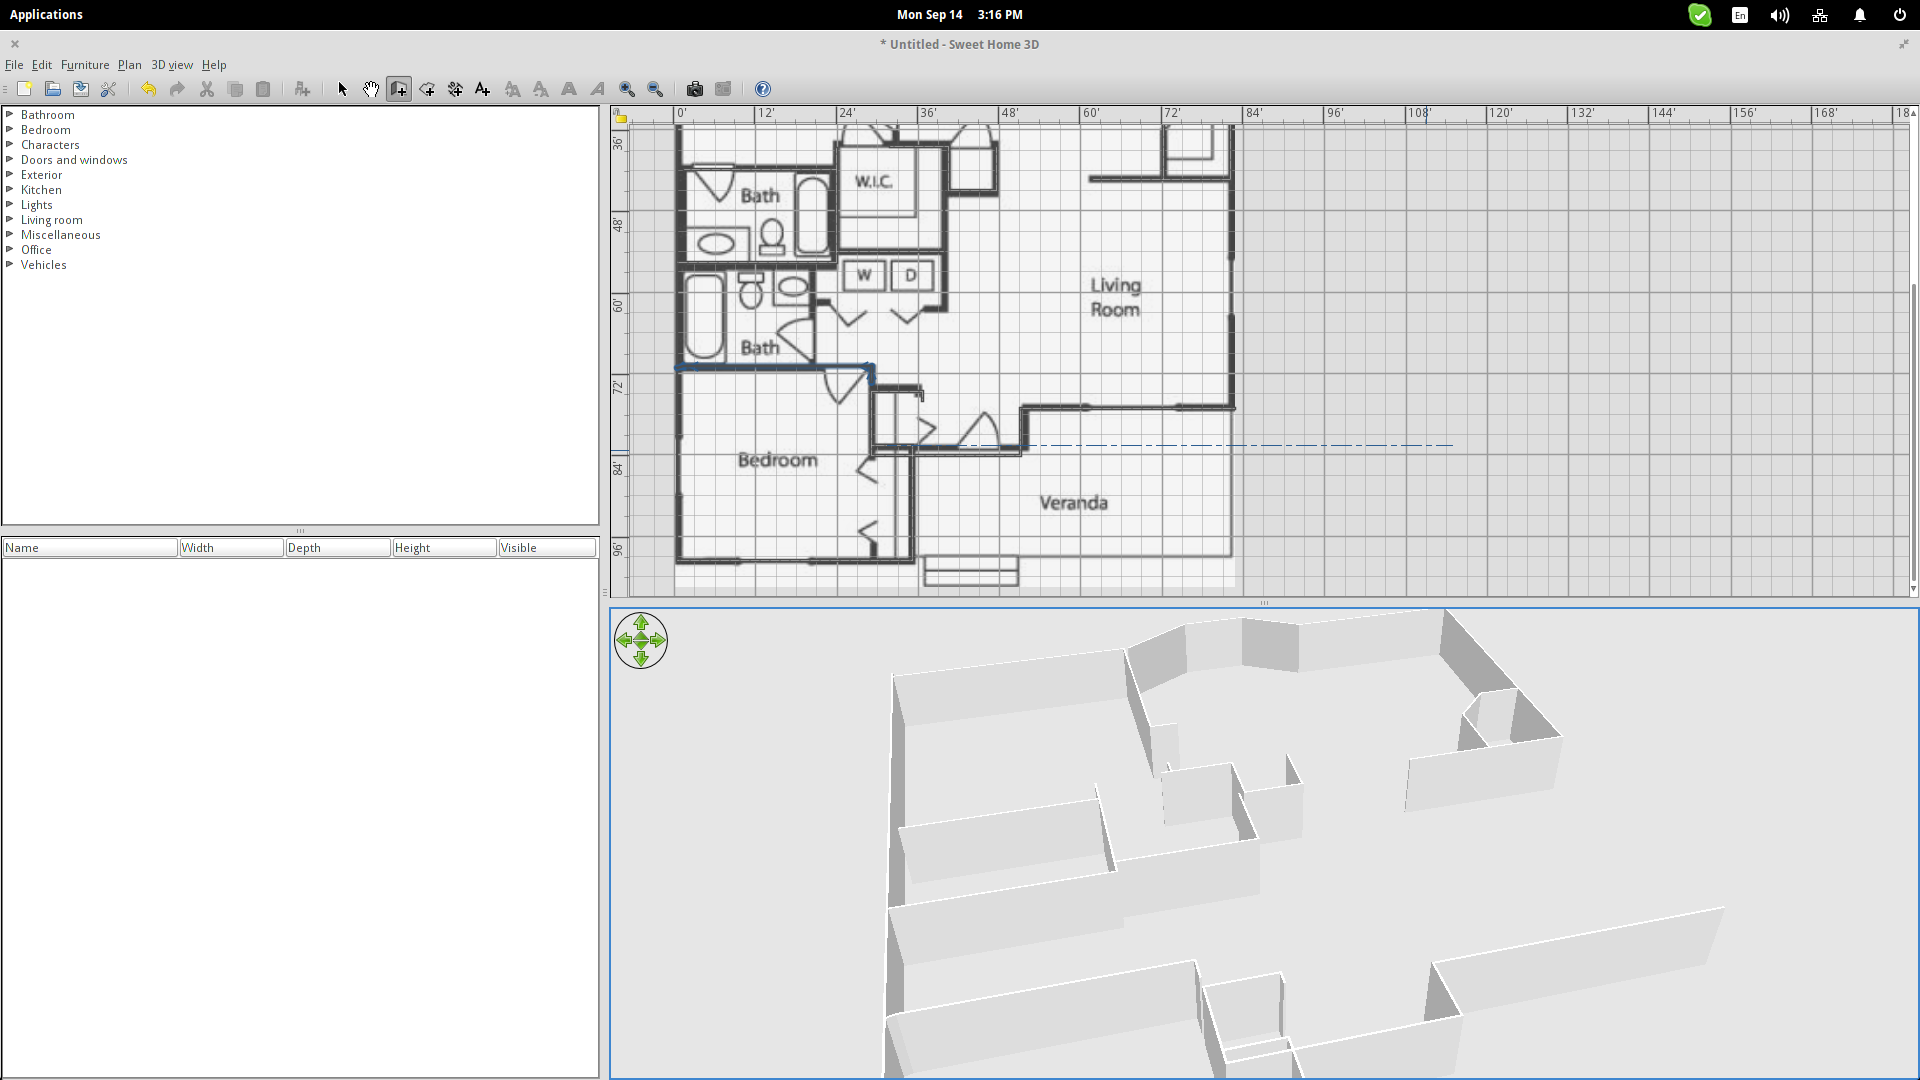Expand the Bedroom furniture category
The image size is (1920, 1080).
coord(10,129)
